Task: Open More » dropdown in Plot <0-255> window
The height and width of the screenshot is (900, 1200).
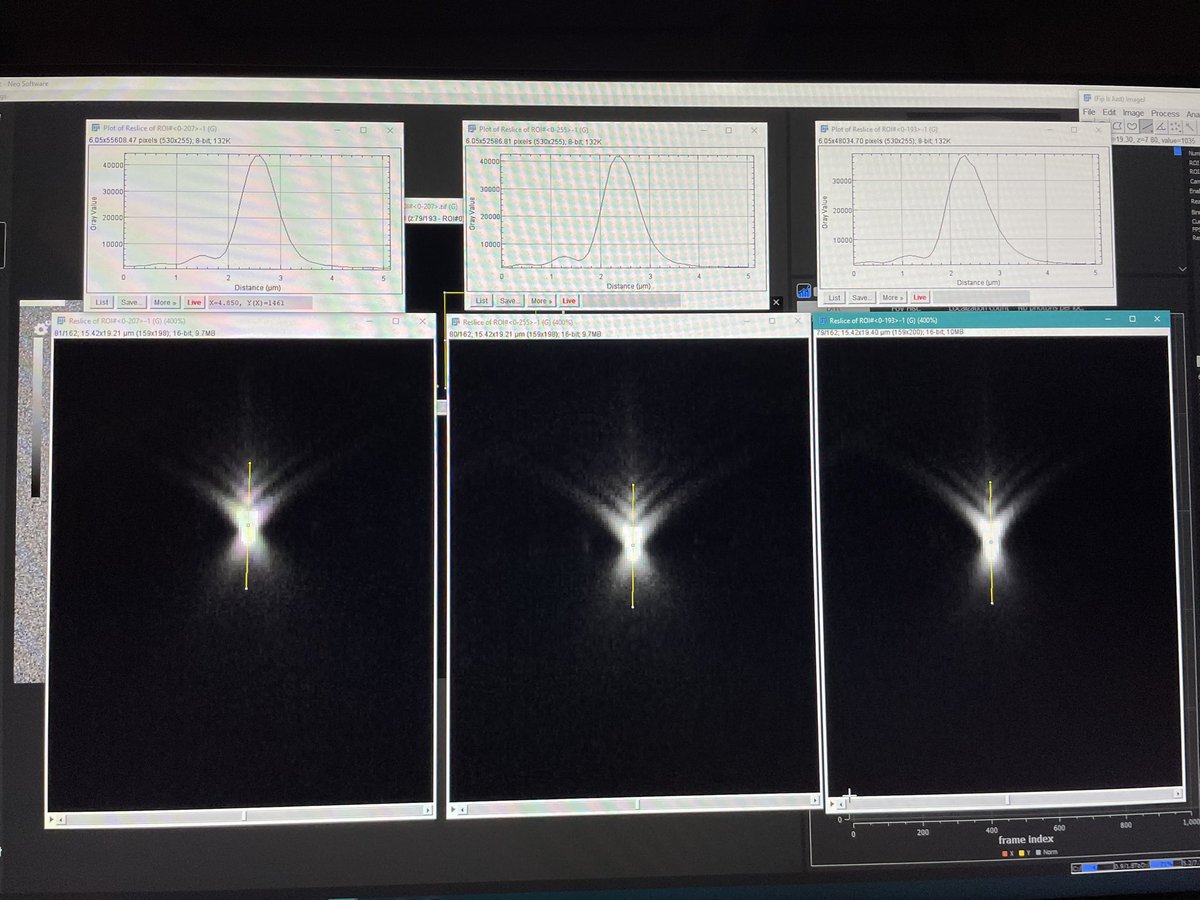Action: (x=541, y=300)
